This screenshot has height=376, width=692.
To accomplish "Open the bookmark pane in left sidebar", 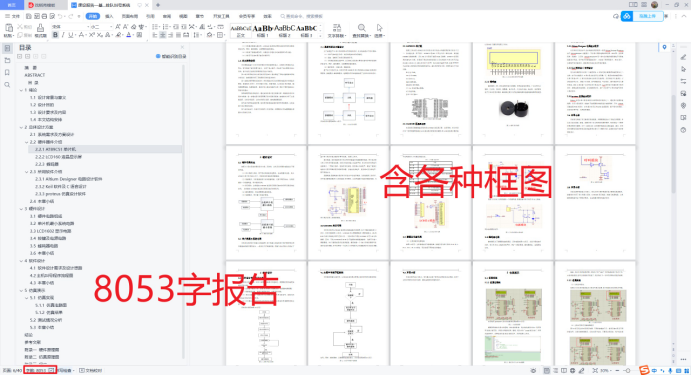I will point(7,72).
